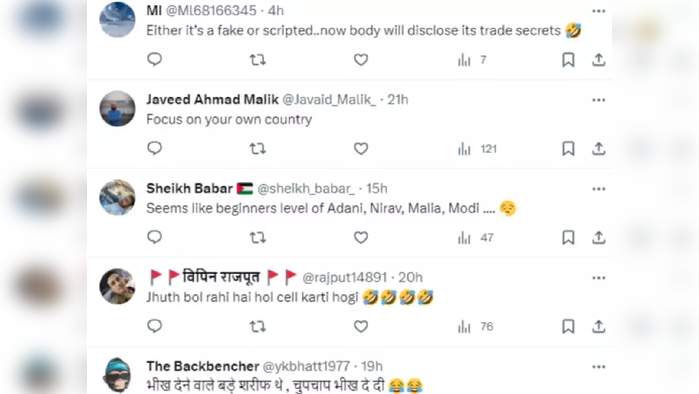Viewport: 699px width, 394px height.
Task: Like the tweet from @rajput14891
Action: tap(361, 327)
